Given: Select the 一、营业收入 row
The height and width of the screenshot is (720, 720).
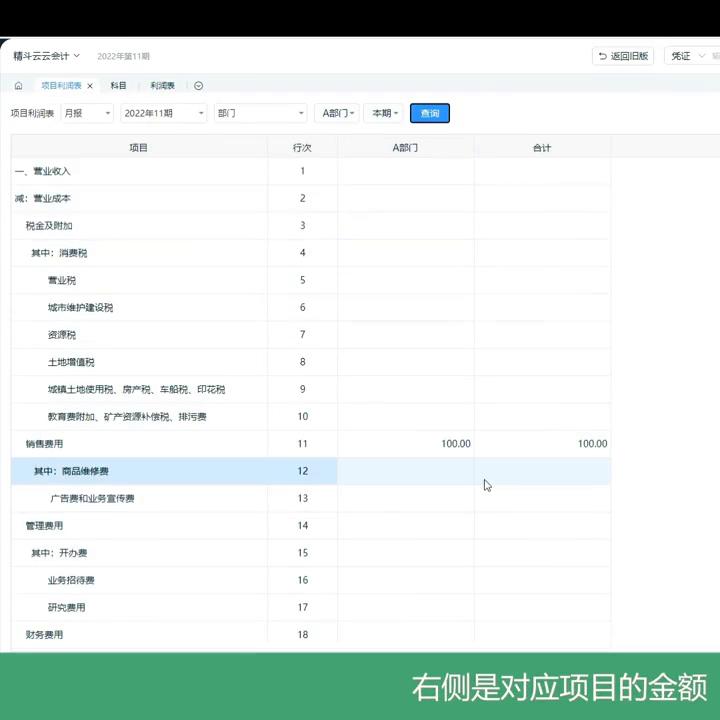Looking at the screenshot, I should pyautogui.click(x=311, y=171).
